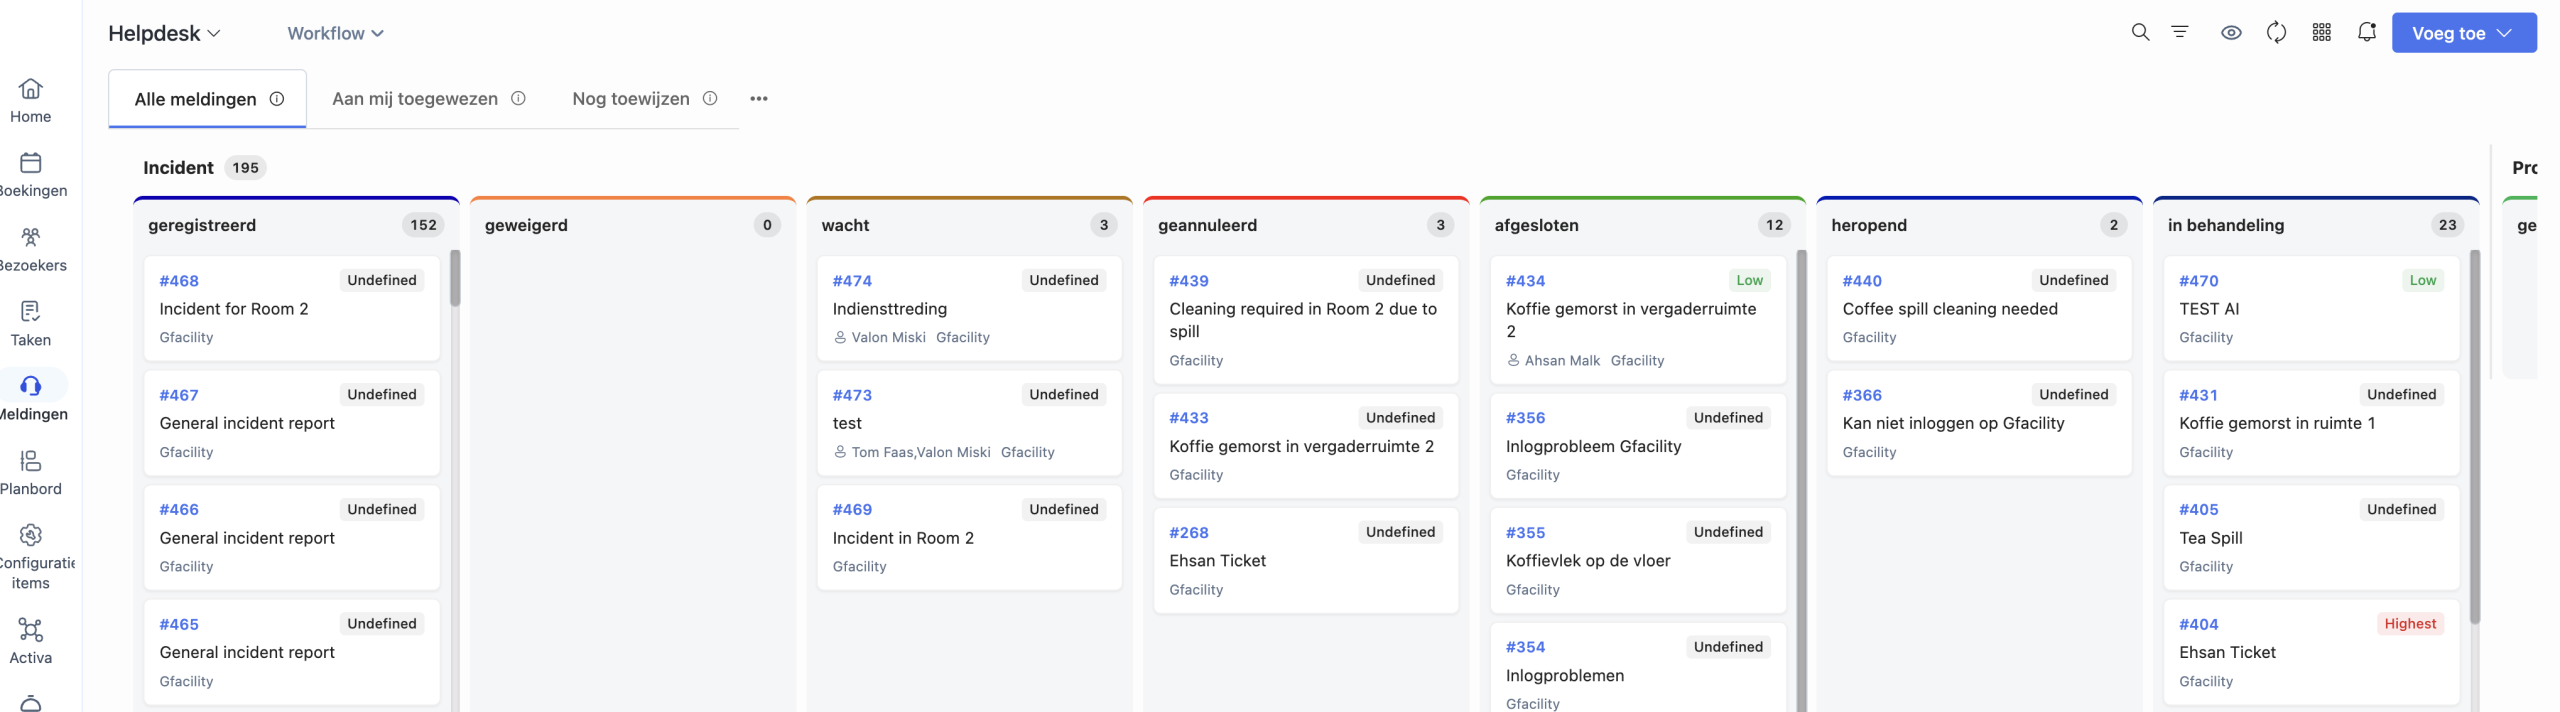Screen dimensions: 2560x712
Task: Open Taken in the sidebar
Action: (x=31, y=324)
